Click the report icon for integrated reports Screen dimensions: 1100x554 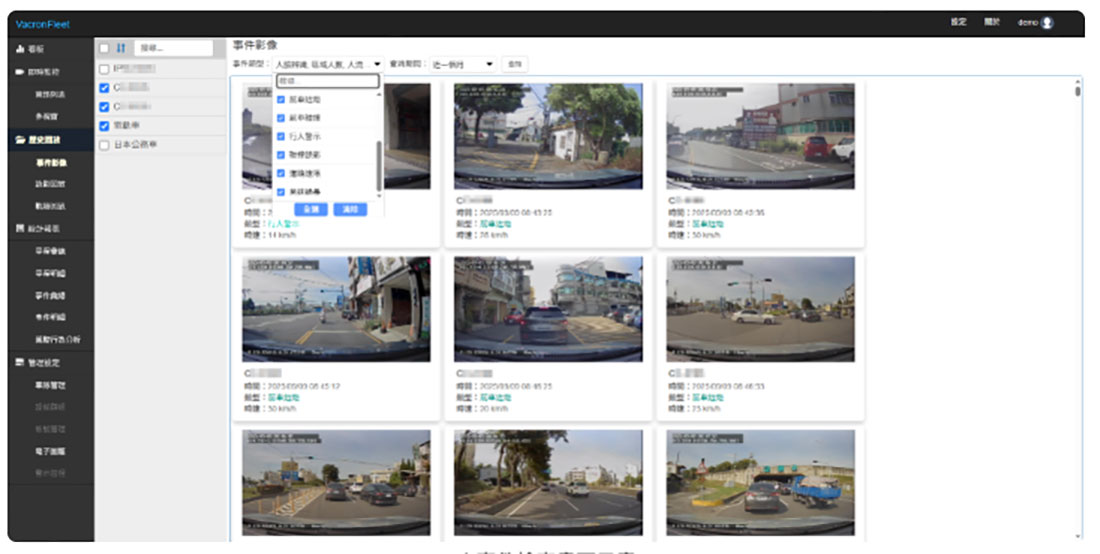click(20, 229)
